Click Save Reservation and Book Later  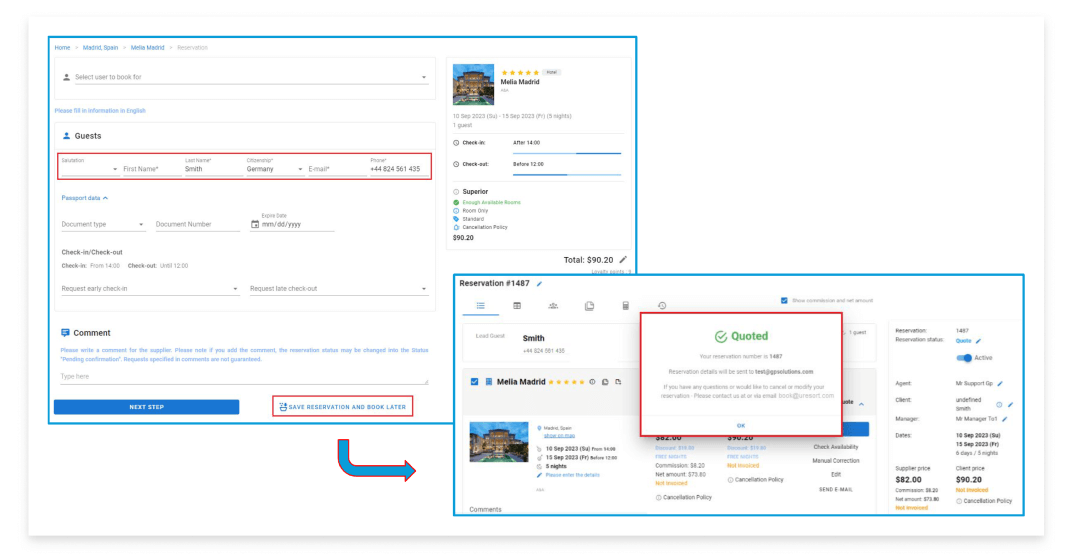[x=343, y=407]
